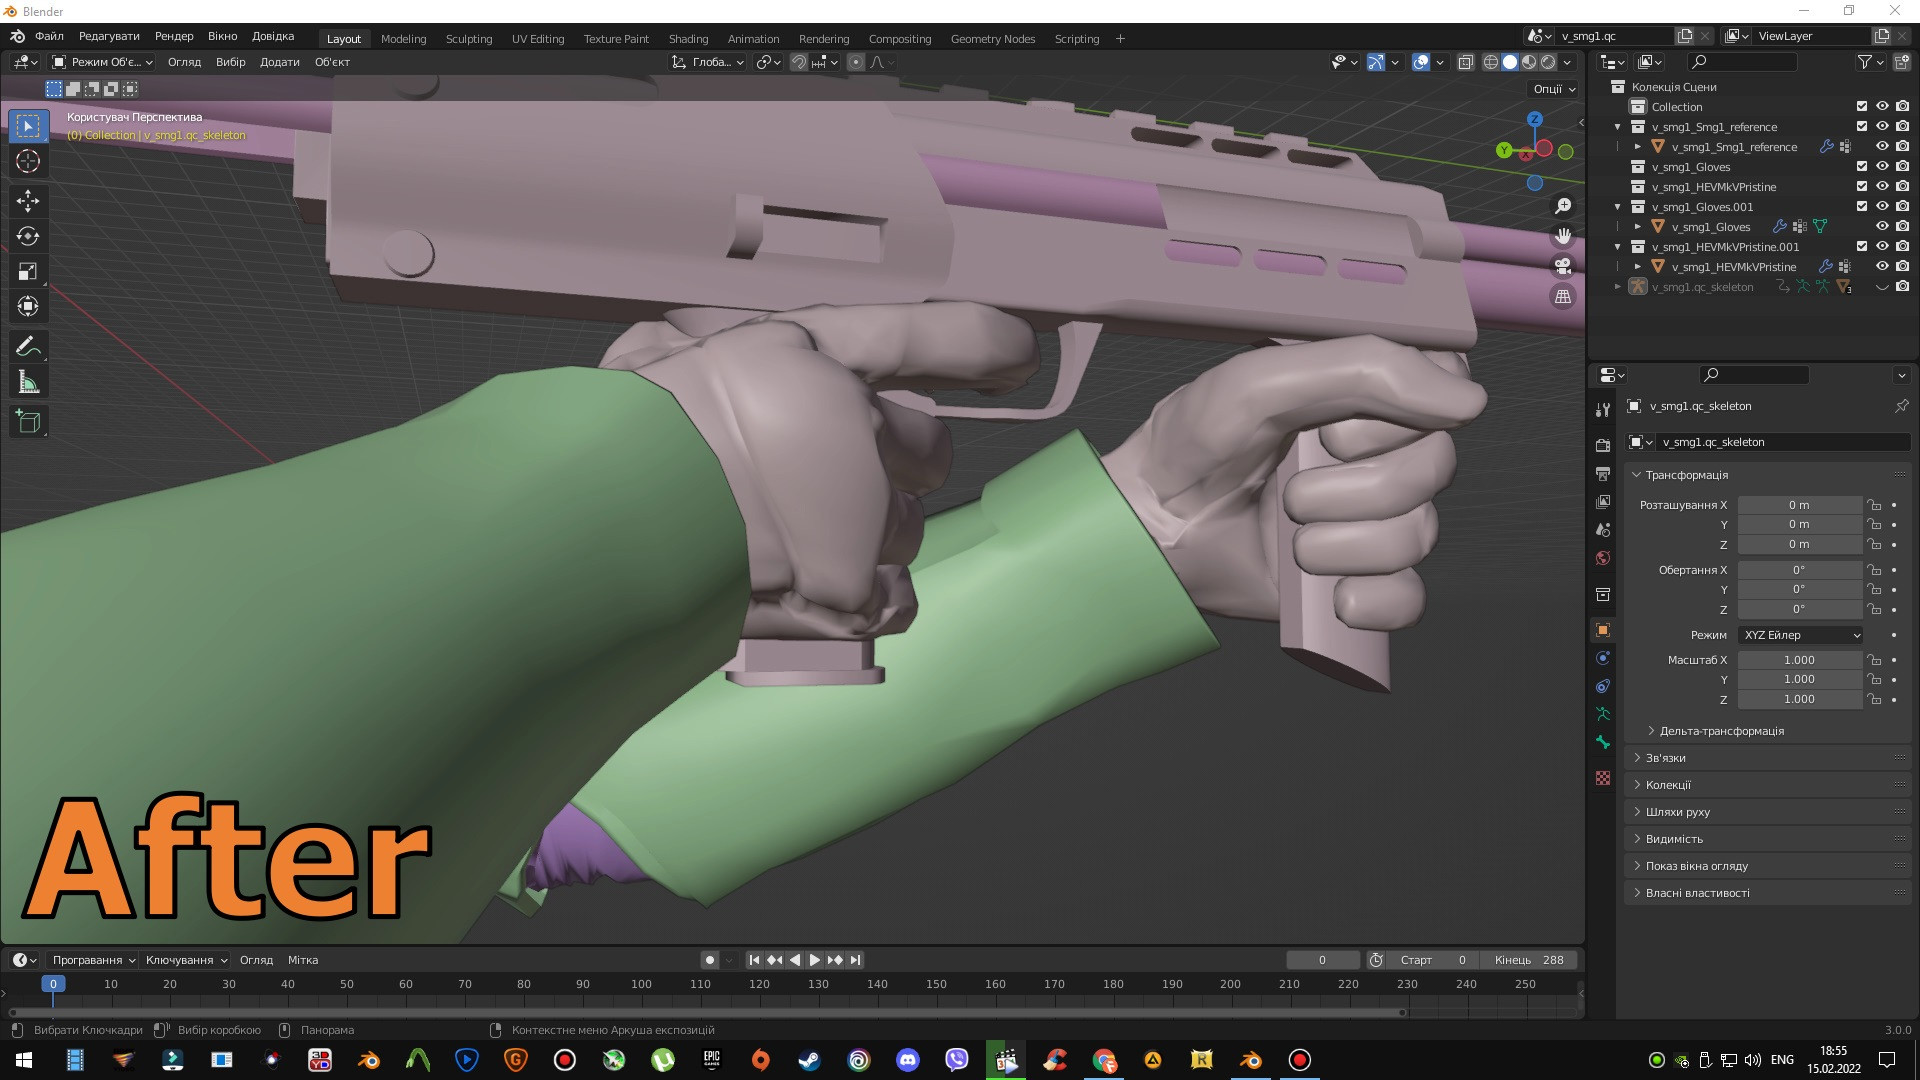This screenshot has width=1920, height=1080.
Task: Open the XYZ Ейлер rotation mode dropdown
Action: pos(1799,635)
